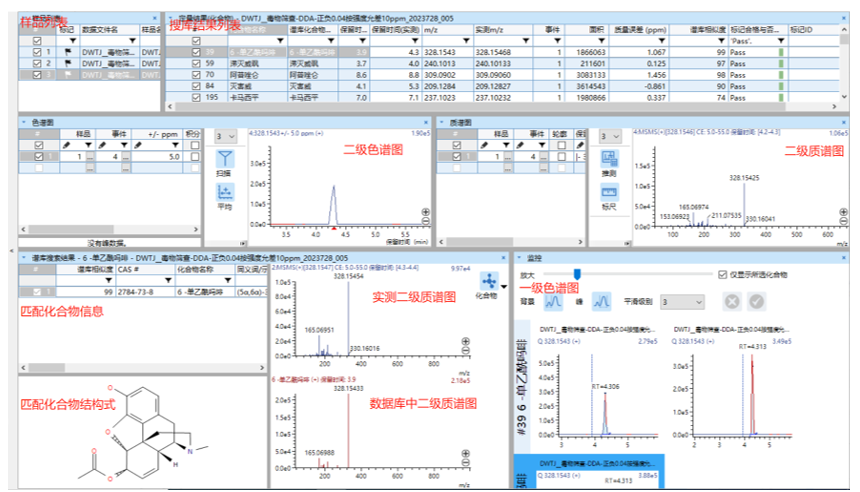The height and width of the screenshot is (492, 860).
Task: Click the scan filter funnel icon
Action: pyautogui.click(x=225, y=159)
